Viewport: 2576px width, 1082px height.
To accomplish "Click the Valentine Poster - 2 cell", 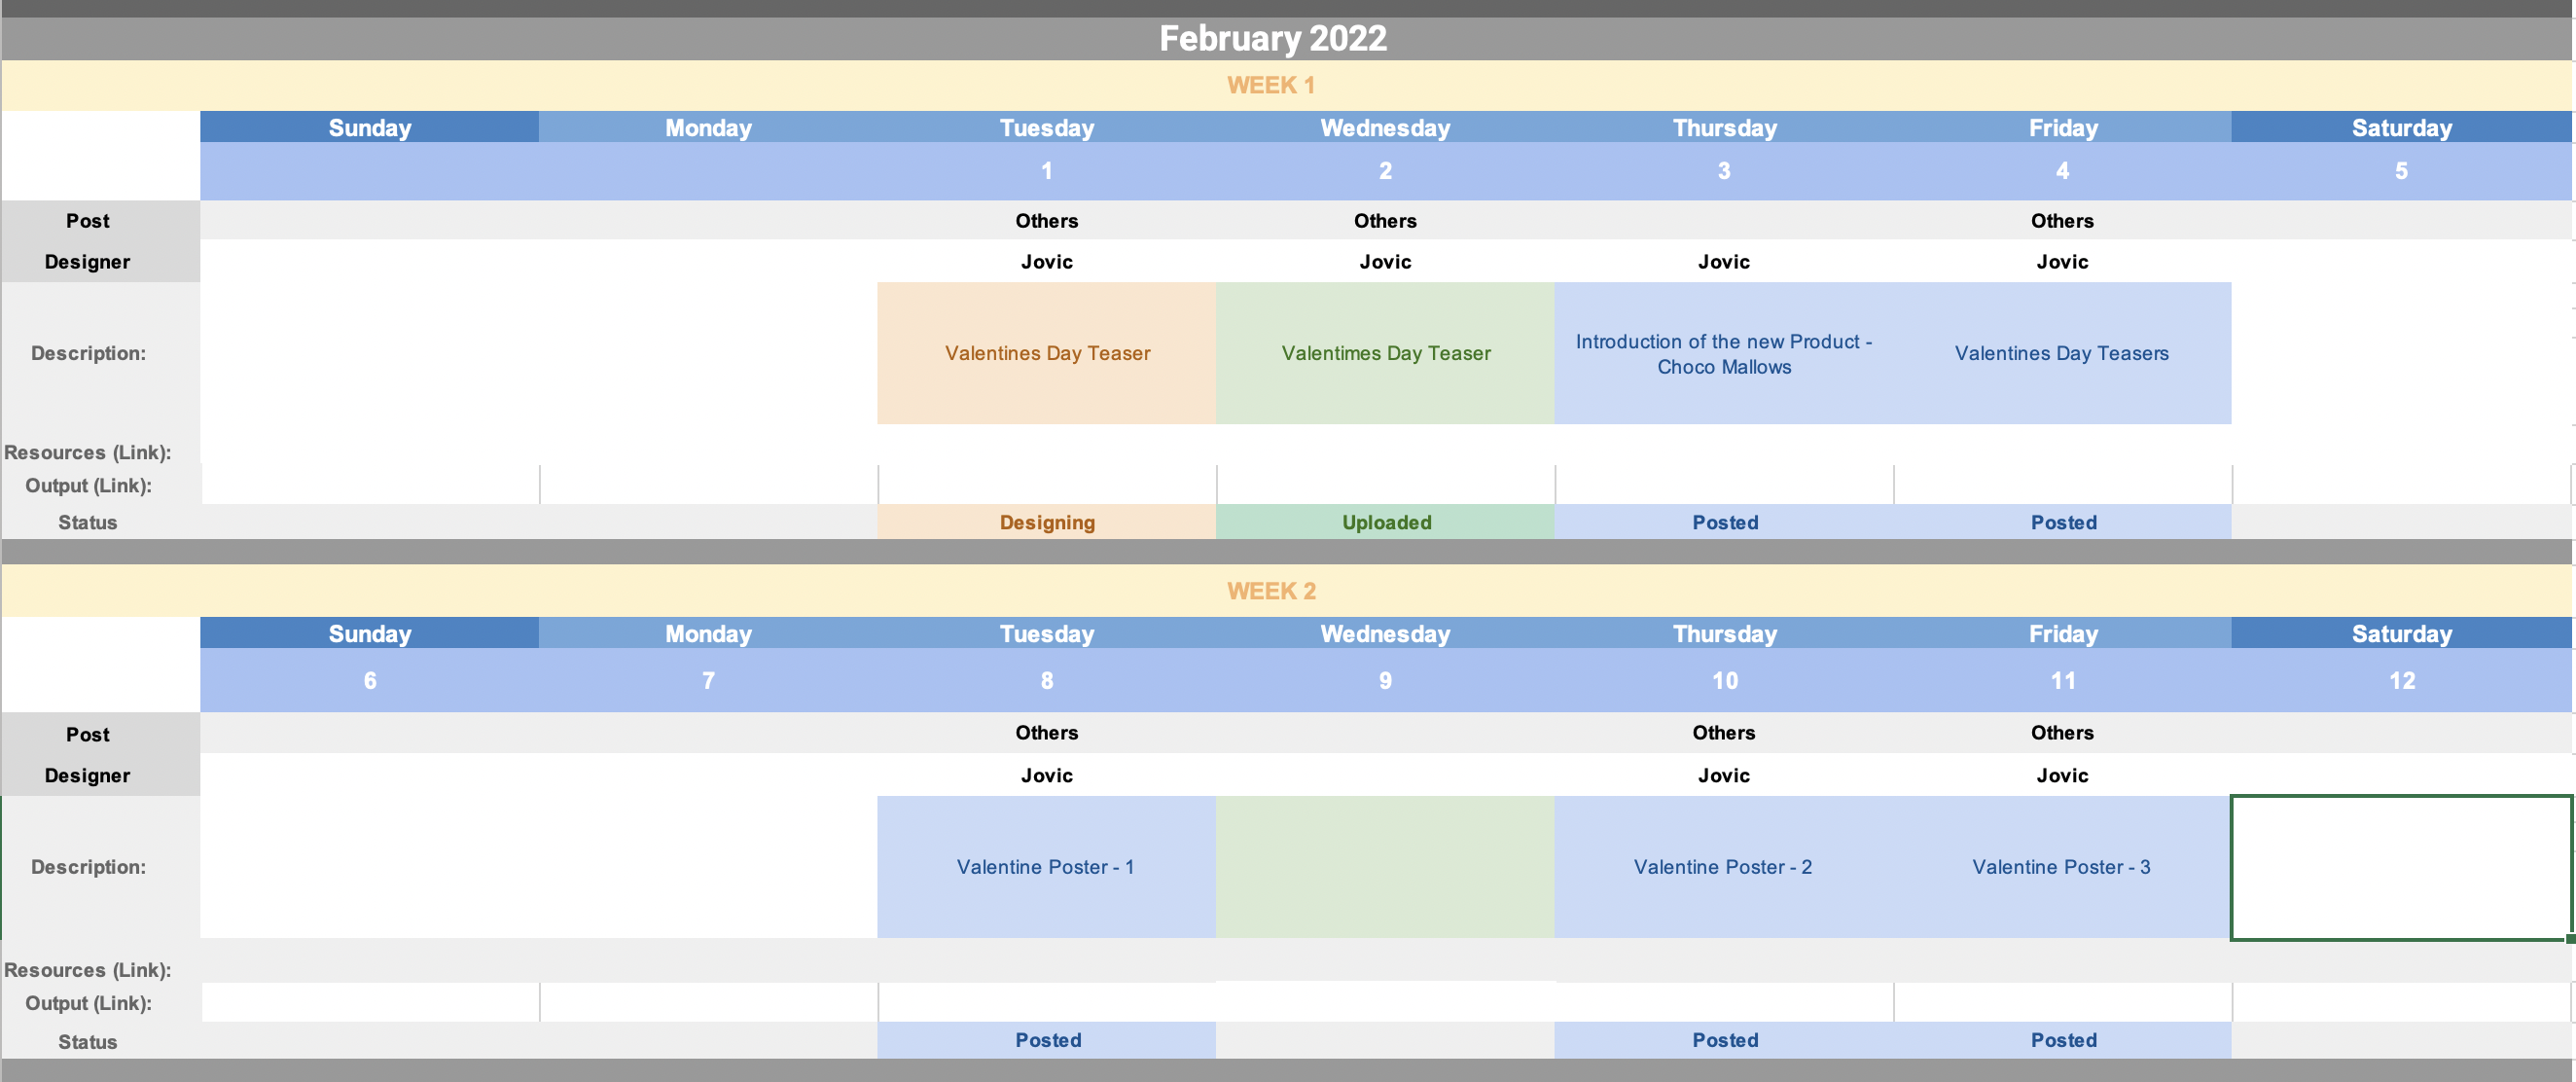I will [x=1723, y=867].
